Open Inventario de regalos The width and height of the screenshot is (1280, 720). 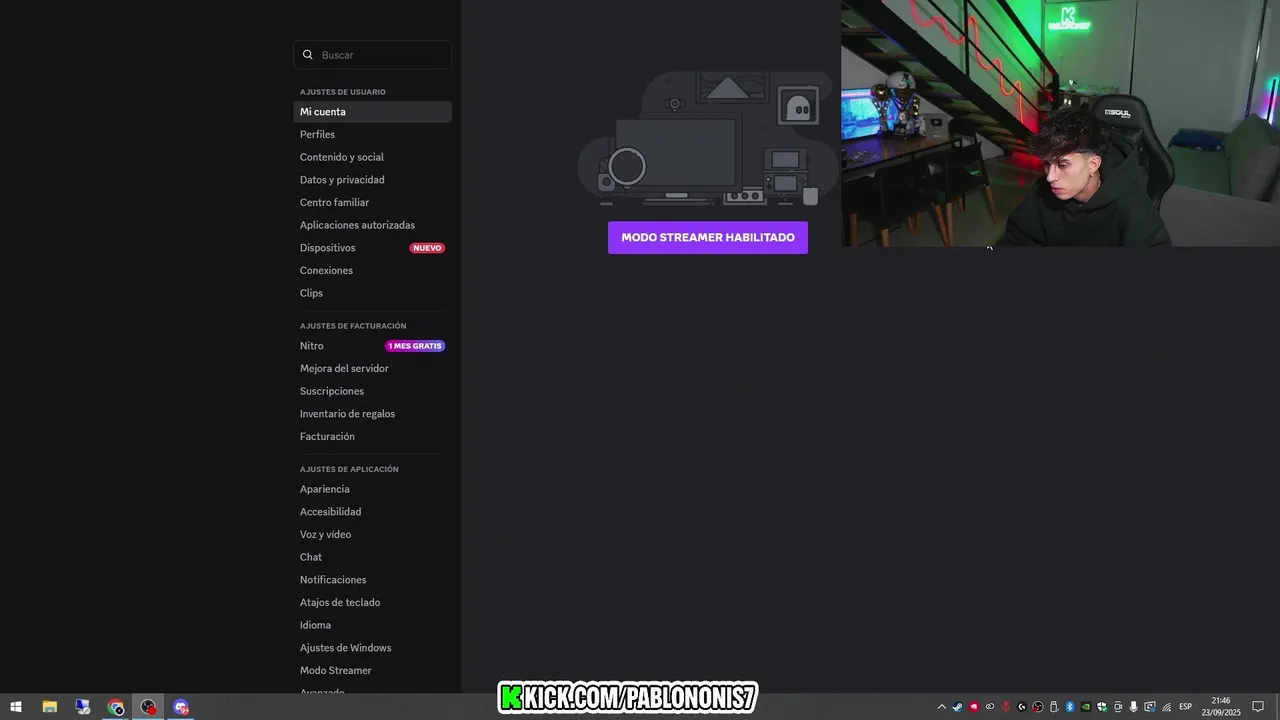point(372,414)
